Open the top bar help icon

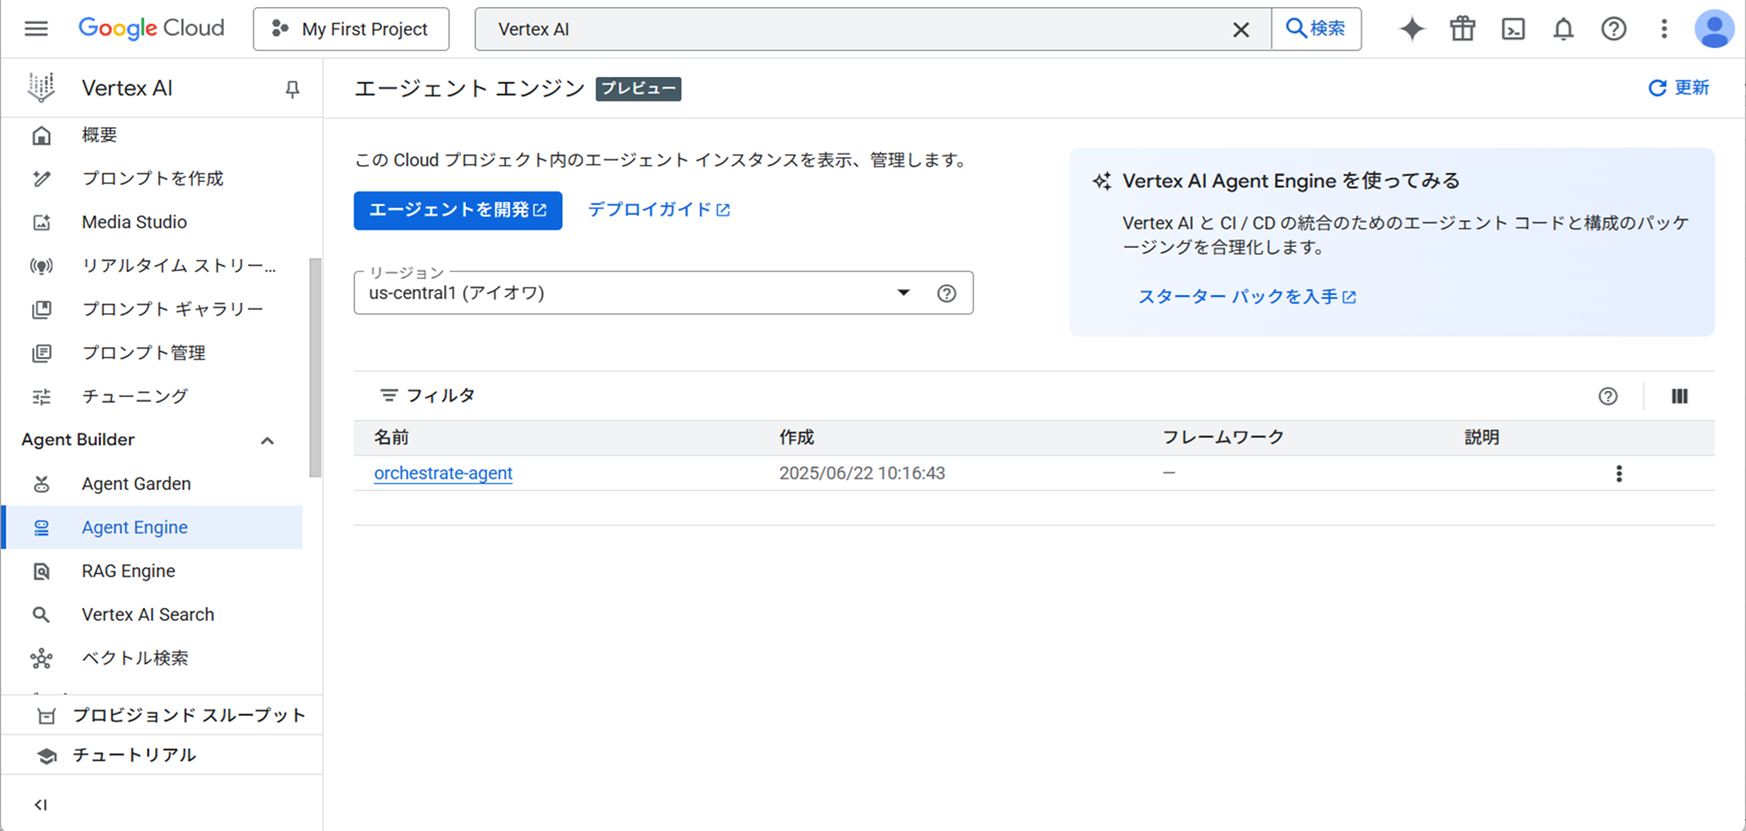1613,29
